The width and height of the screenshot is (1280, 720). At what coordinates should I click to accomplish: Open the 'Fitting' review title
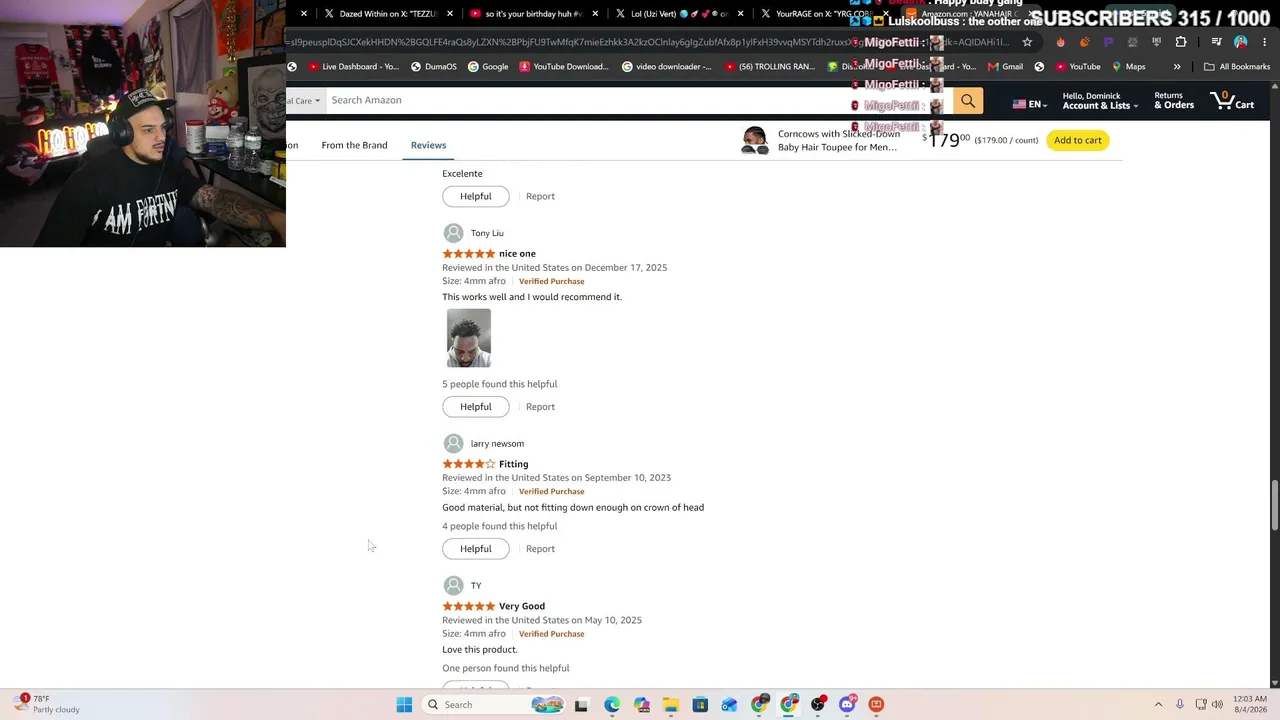(x=513, y=464)
